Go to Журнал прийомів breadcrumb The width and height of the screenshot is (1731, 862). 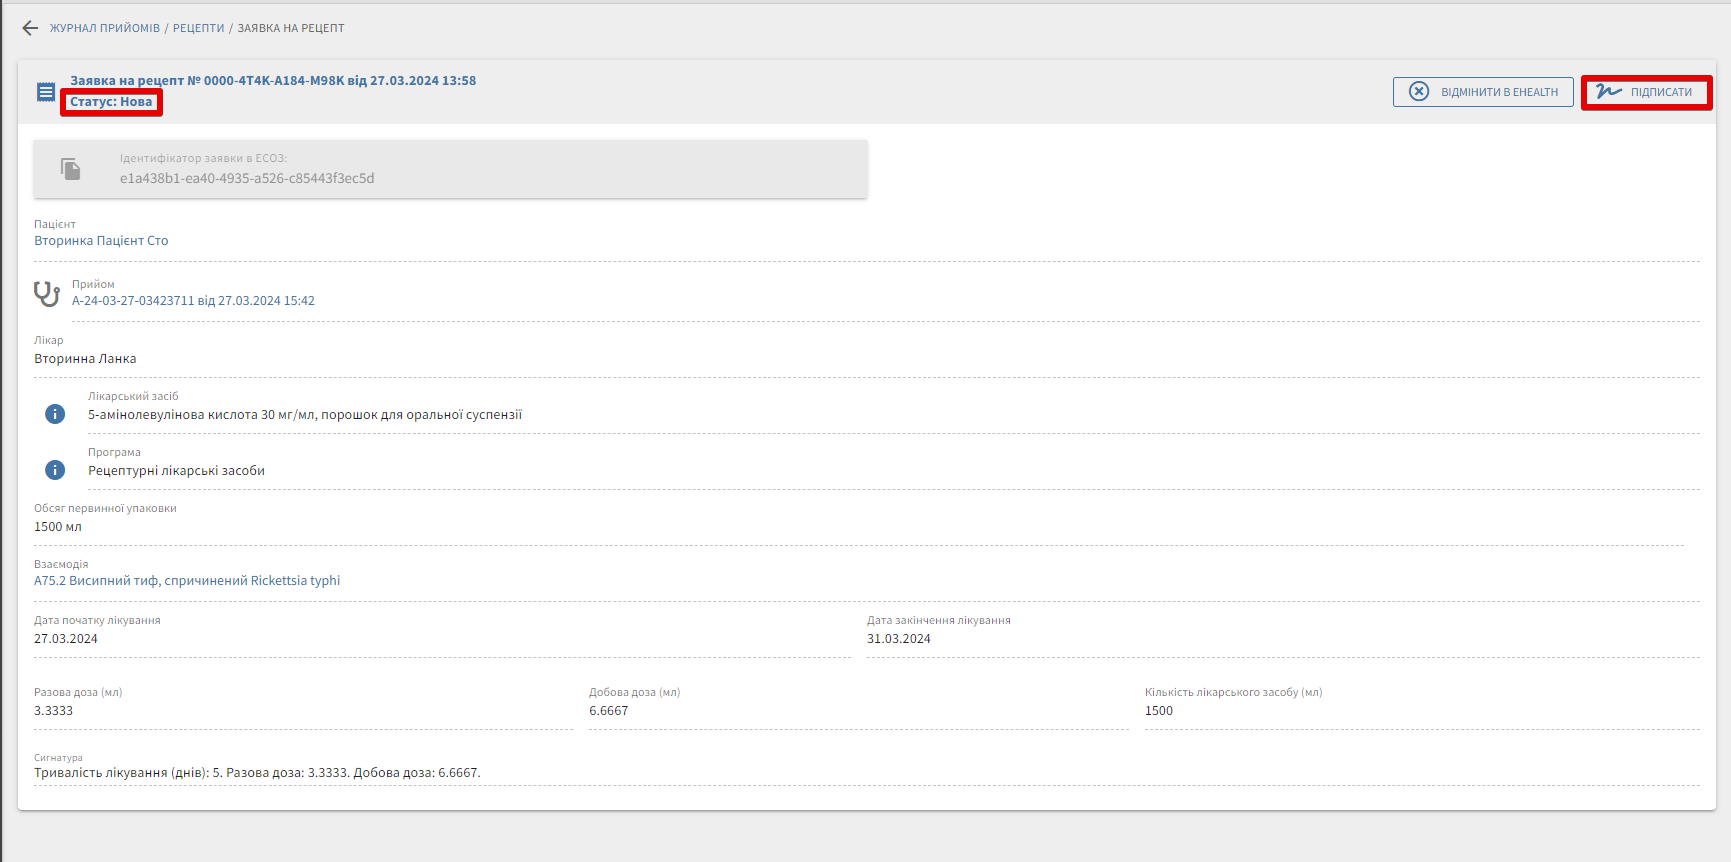(105, 28)
